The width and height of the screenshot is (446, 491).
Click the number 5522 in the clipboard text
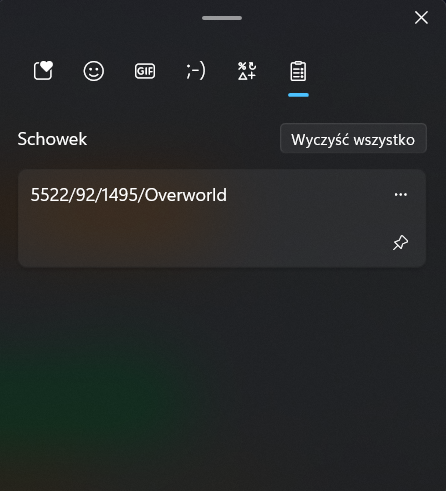pos(49,195)
